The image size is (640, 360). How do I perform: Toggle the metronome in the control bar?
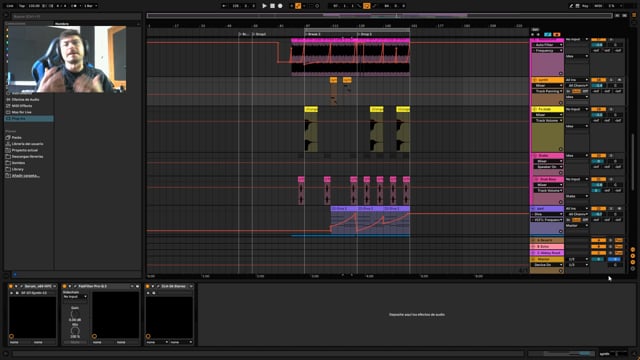pyautogui.click(x=75, y=6)
